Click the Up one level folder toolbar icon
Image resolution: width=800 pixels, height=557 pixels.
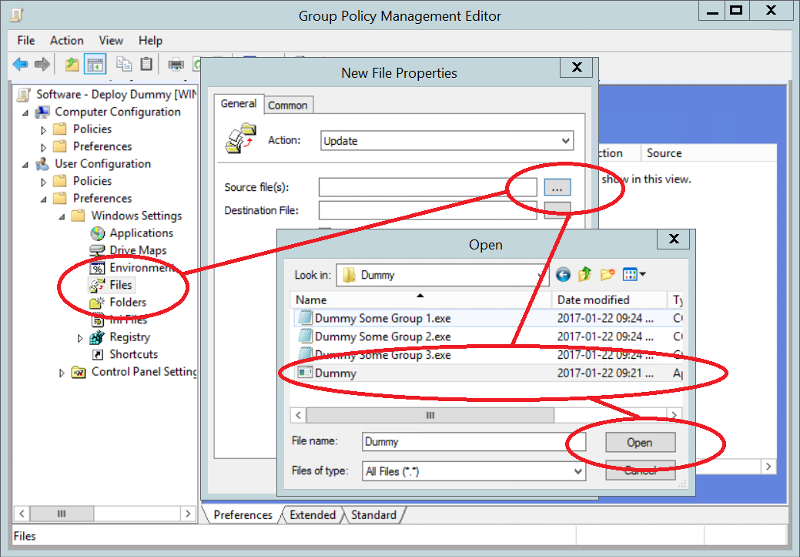click(x=72, y=64)
